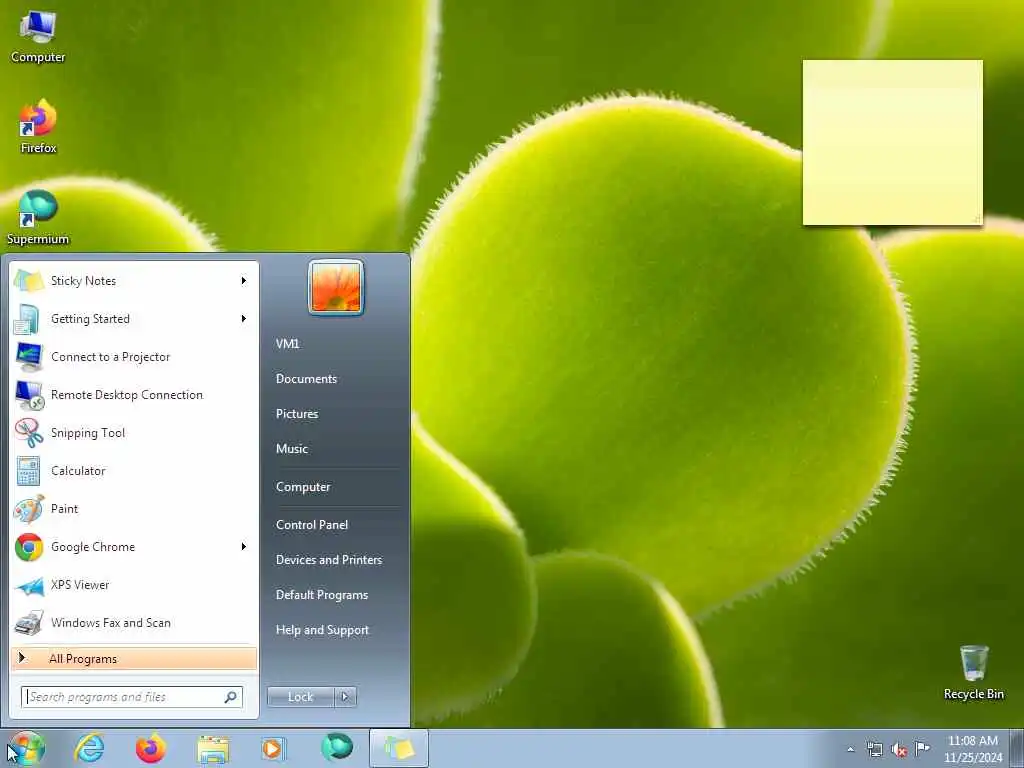
Task: Open Paint from Start menu
Action: (x=134, y=508)
